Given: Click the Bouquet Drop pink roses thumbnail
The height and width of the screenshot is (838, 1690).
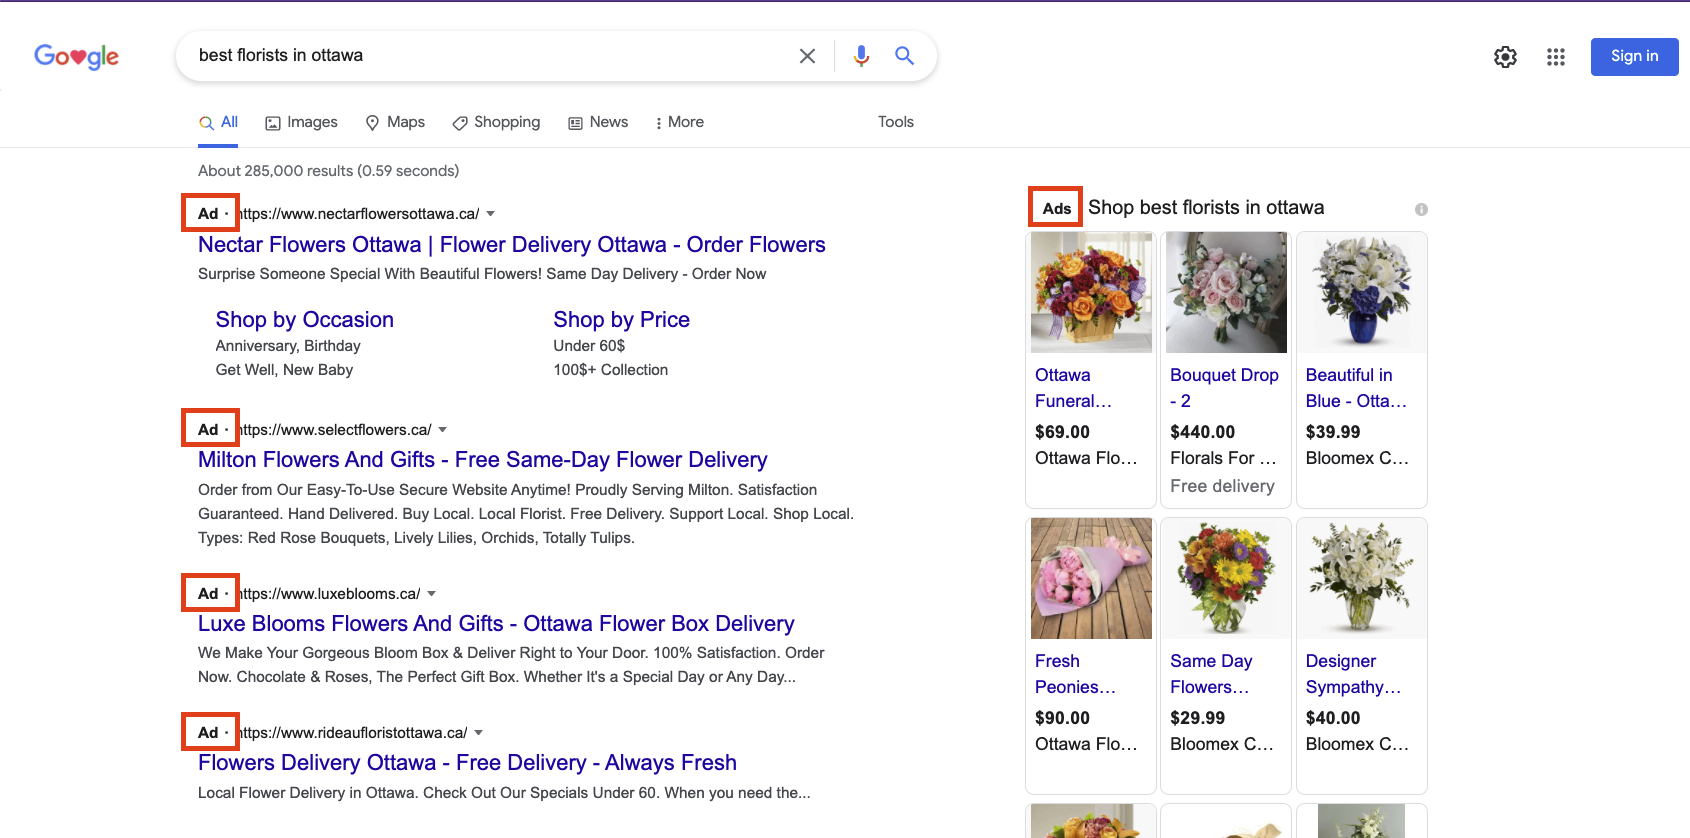Looking at the screenshot, I should coord(1226,292).
